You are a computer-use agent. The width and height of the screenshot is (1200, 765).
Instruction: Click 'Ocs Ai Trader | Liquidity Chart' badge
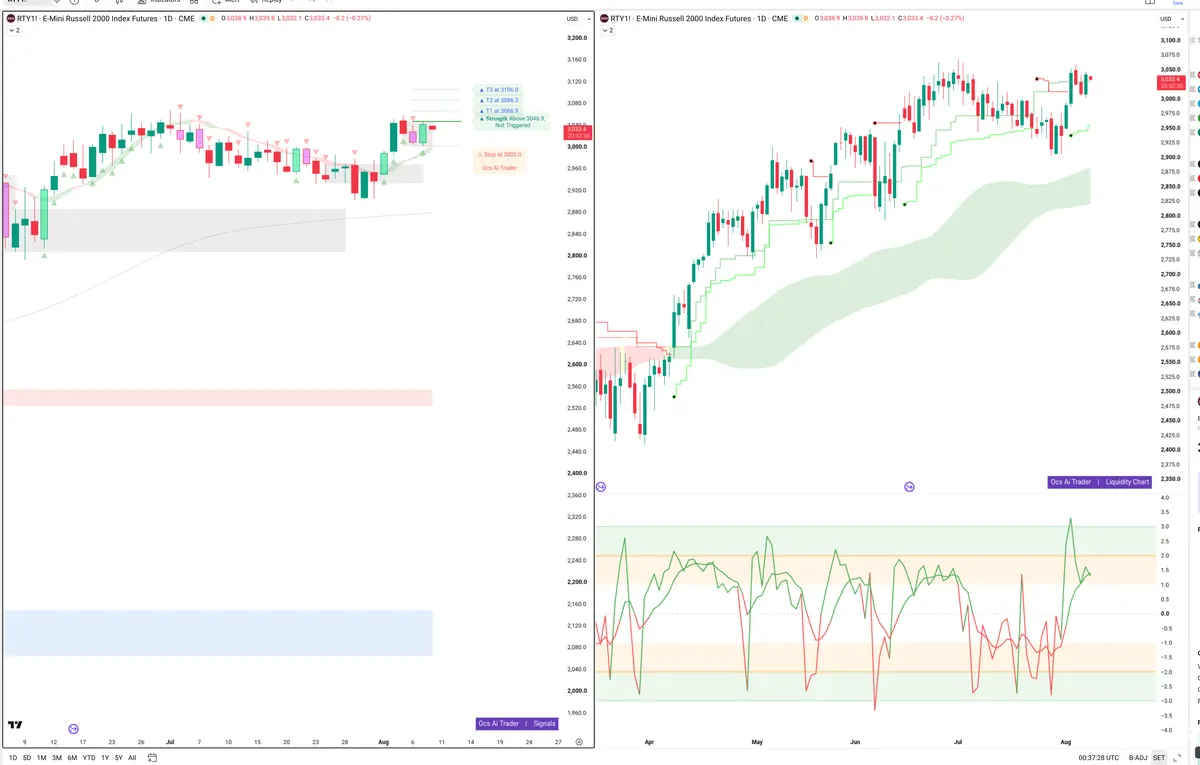pyautogui.click(x=1100, y=482)
